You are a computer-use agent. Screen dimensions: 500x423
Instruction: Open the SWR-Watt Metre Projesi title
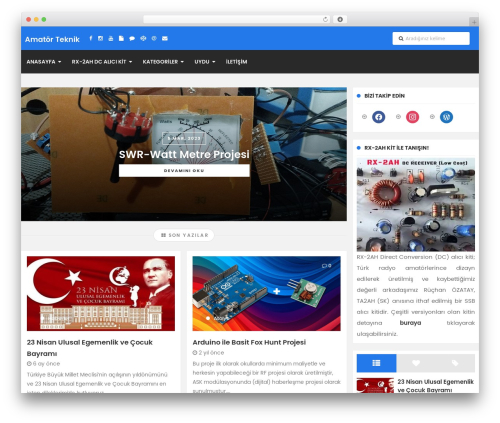click(184, 154)
